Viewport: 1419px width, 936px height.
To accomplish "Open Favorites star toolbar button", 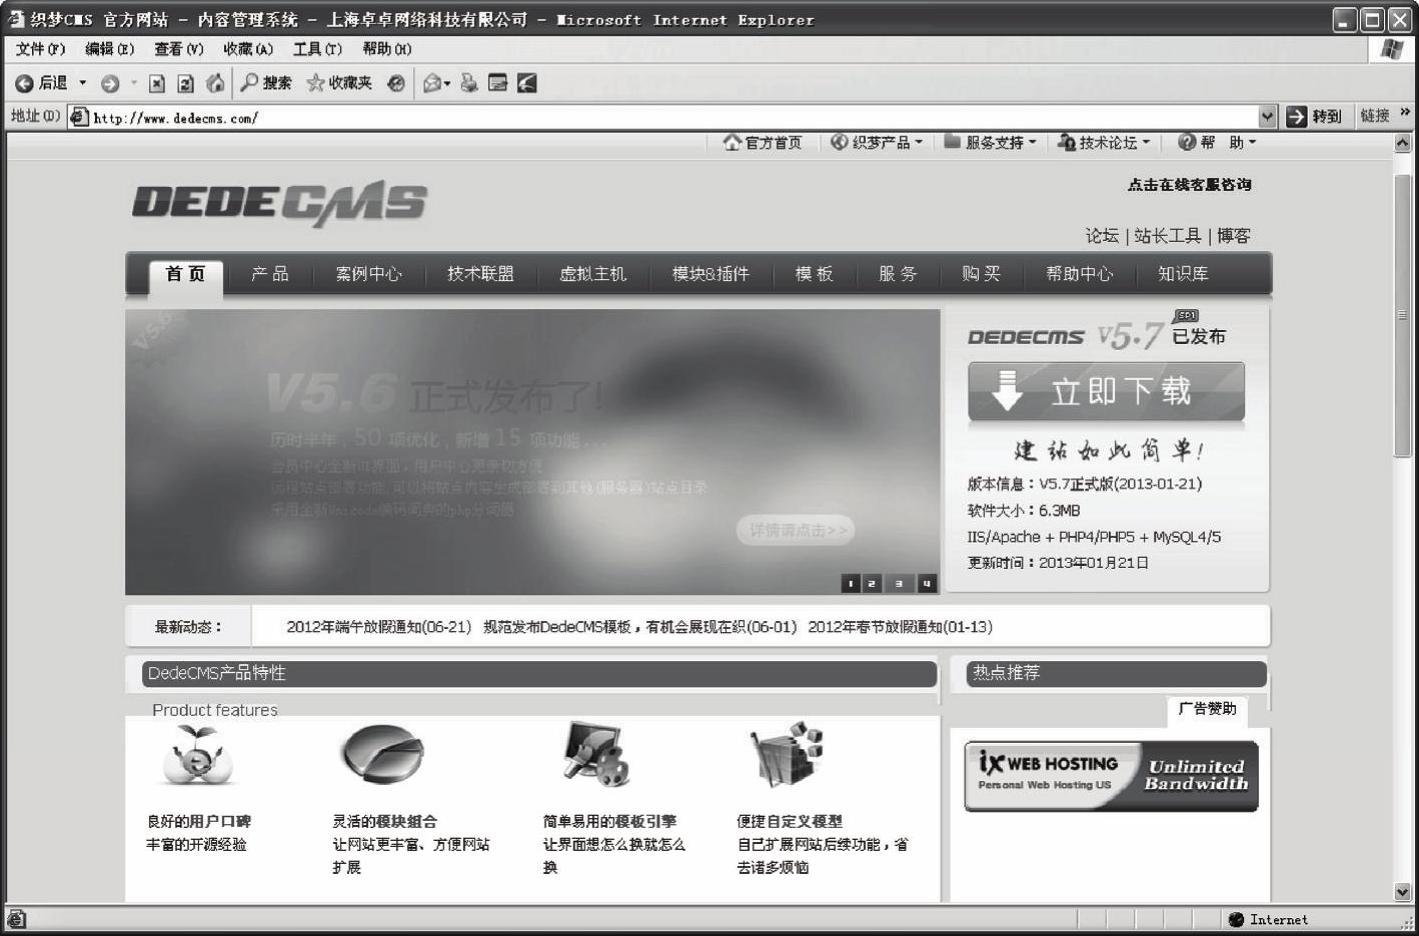I will tap(339, 83).
